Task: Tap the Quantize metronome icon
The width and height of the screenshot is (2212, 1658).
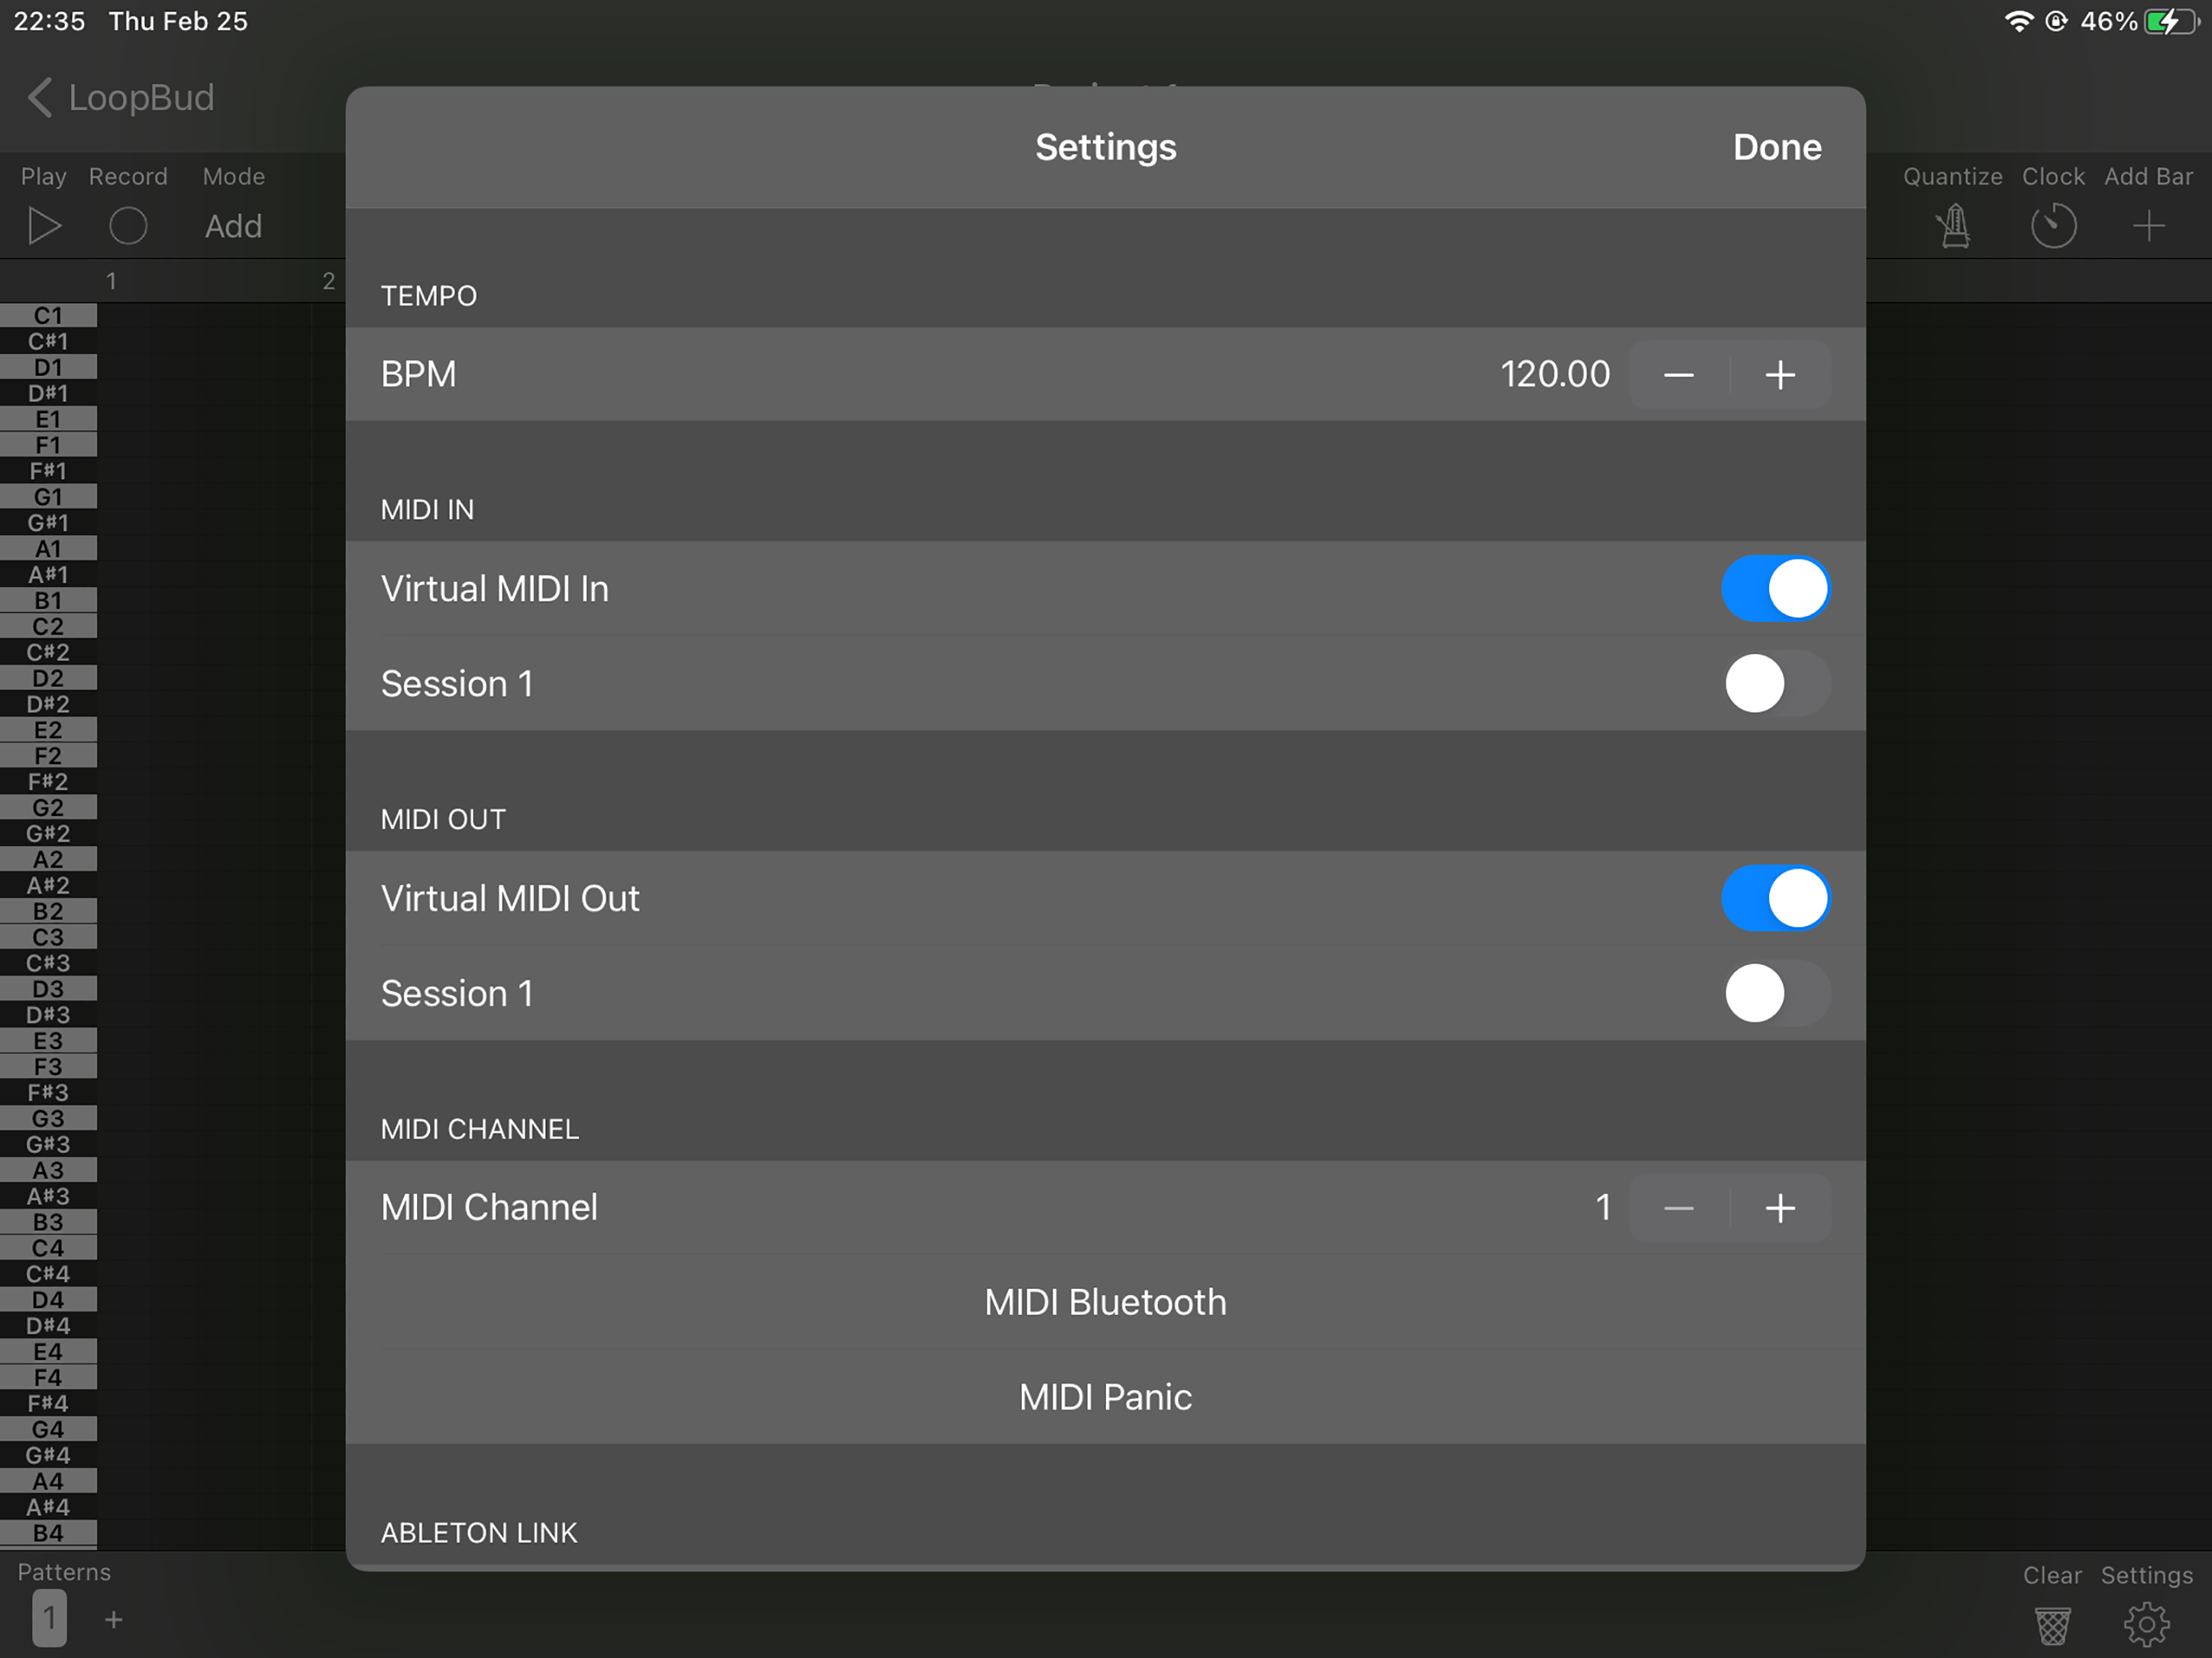Action: coord(1953,226)
